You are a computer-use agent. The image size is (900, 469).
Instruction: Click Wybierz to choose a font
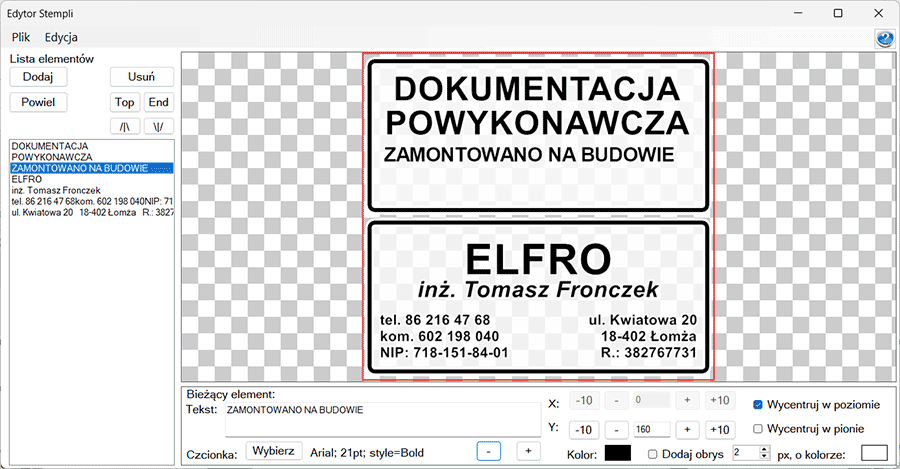[x=273, y=451]
